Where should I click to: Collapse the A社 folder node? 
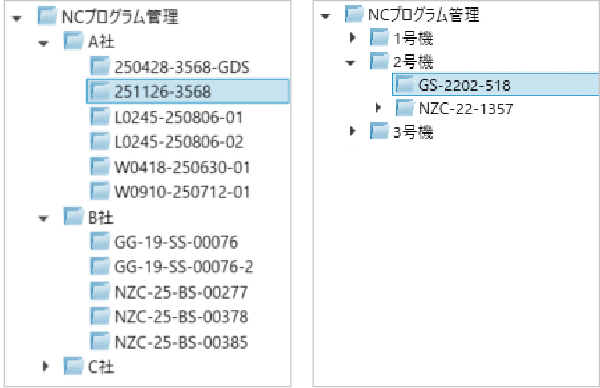point(43,43)
